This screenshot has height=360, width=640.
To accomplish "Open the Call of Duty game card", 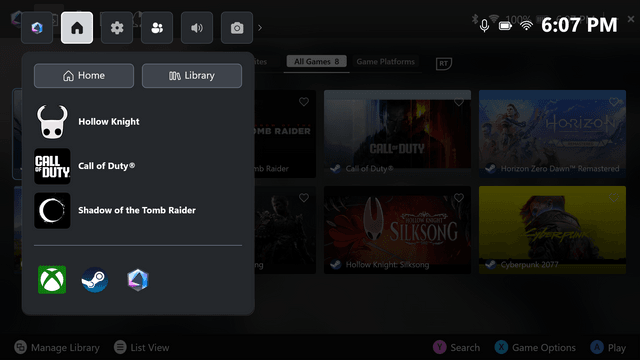I will tap(397, 134).
